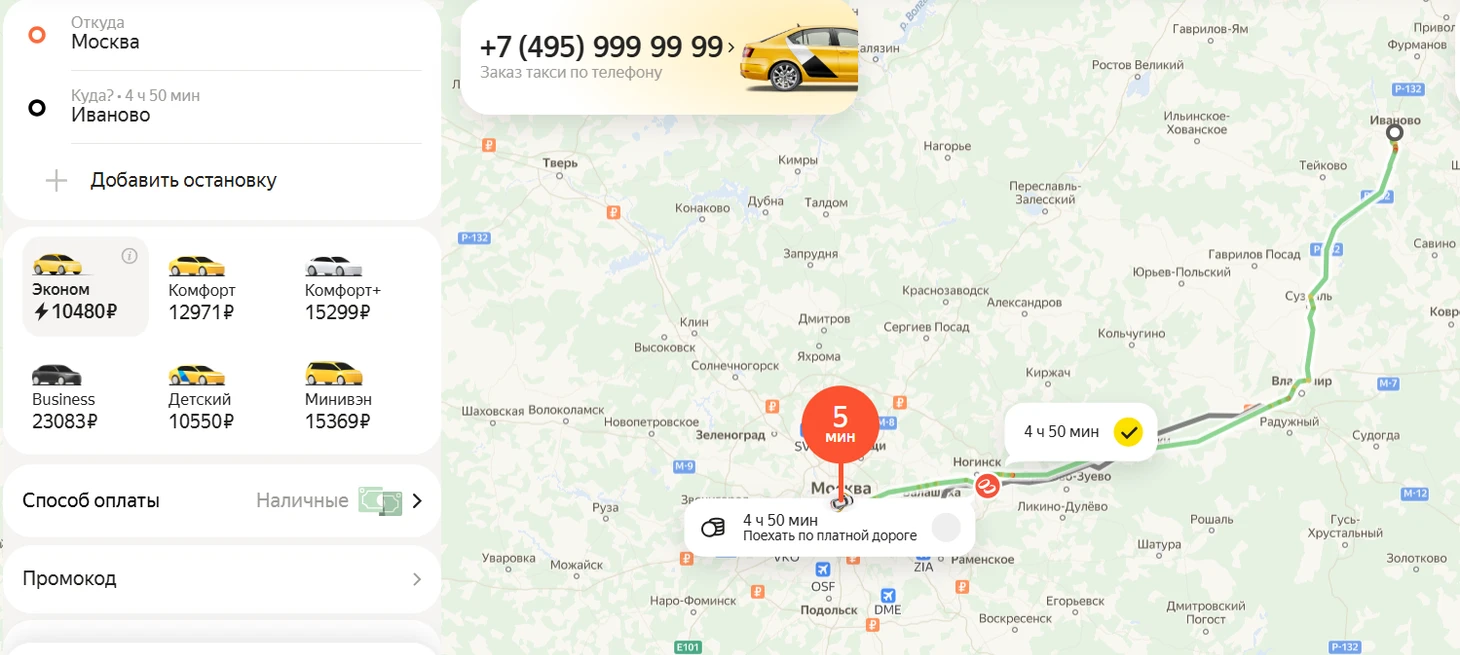Edit the Откуда Москва field
This screenshot has width=1460, height=655.
222,34
